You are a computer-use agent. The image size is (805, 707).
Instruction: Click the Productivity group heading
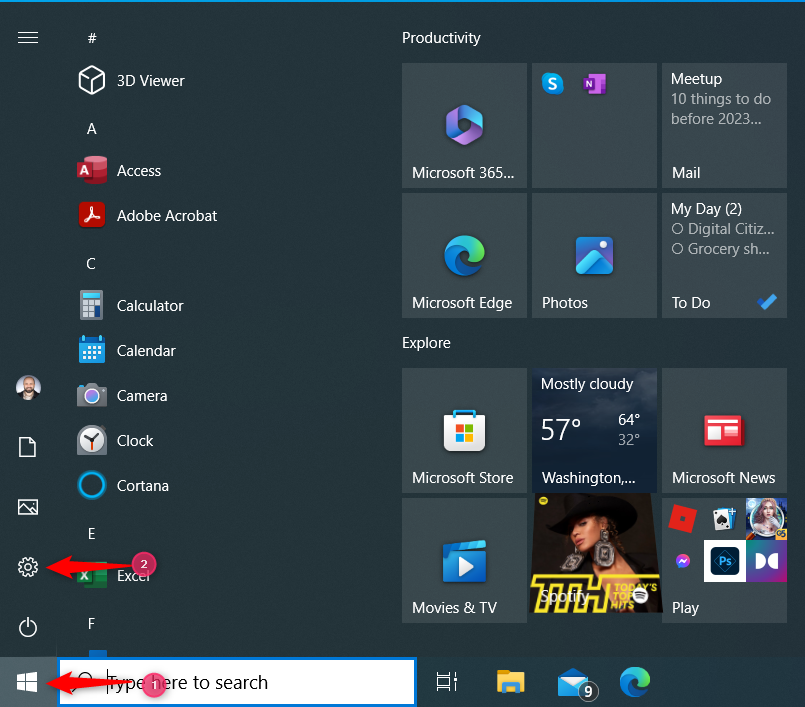tap(441, 38)
